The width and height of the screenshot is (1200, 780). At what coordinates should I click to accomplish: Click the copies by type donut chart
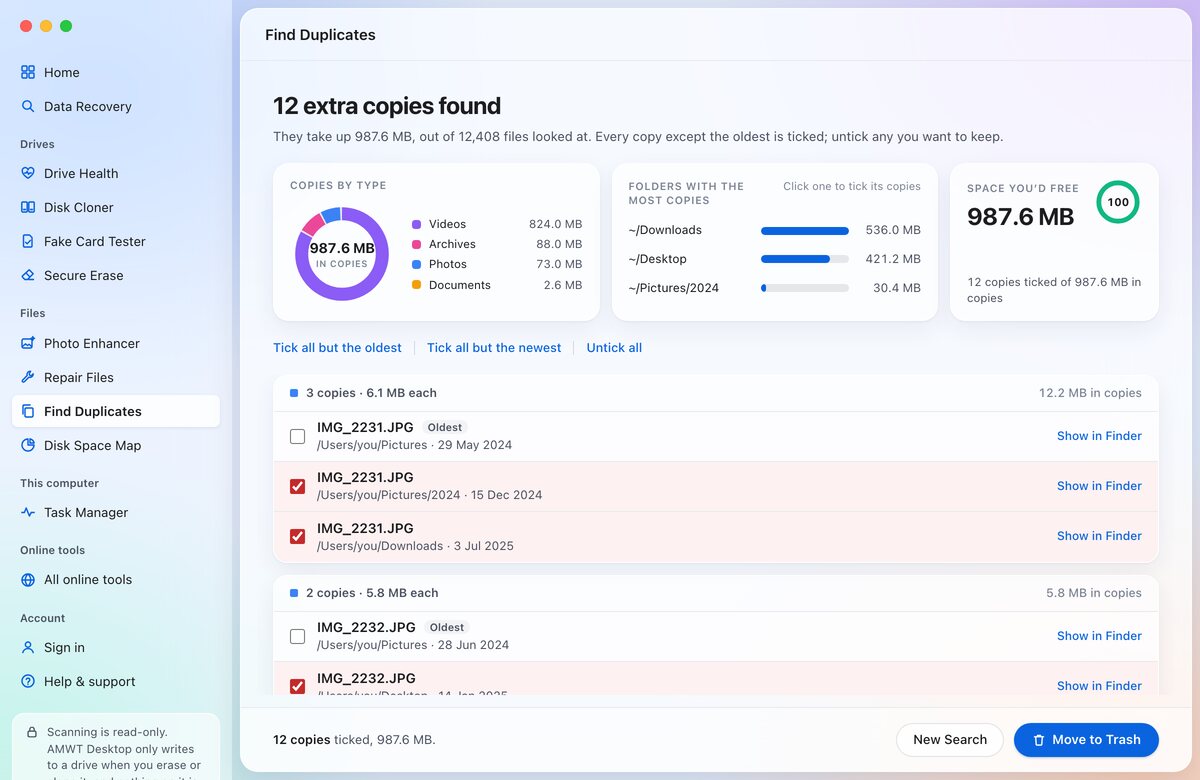click(x=342, y=254)
